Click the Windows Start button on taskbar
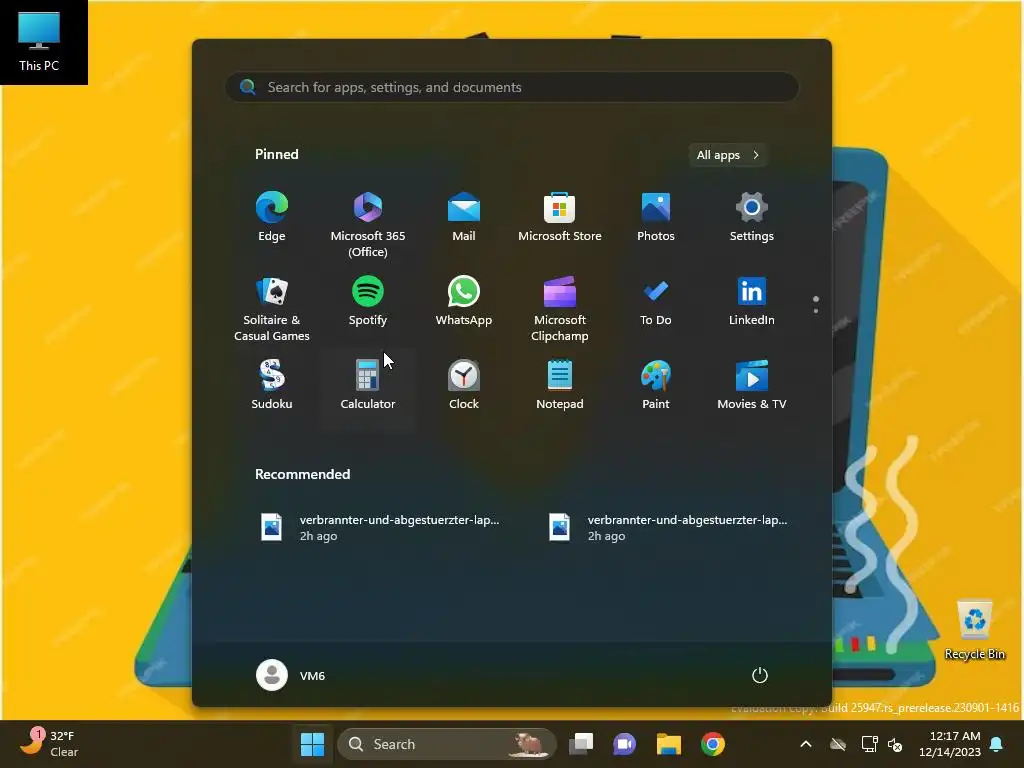The height and width of the screenshot is (768, 1024). (312, 744)
